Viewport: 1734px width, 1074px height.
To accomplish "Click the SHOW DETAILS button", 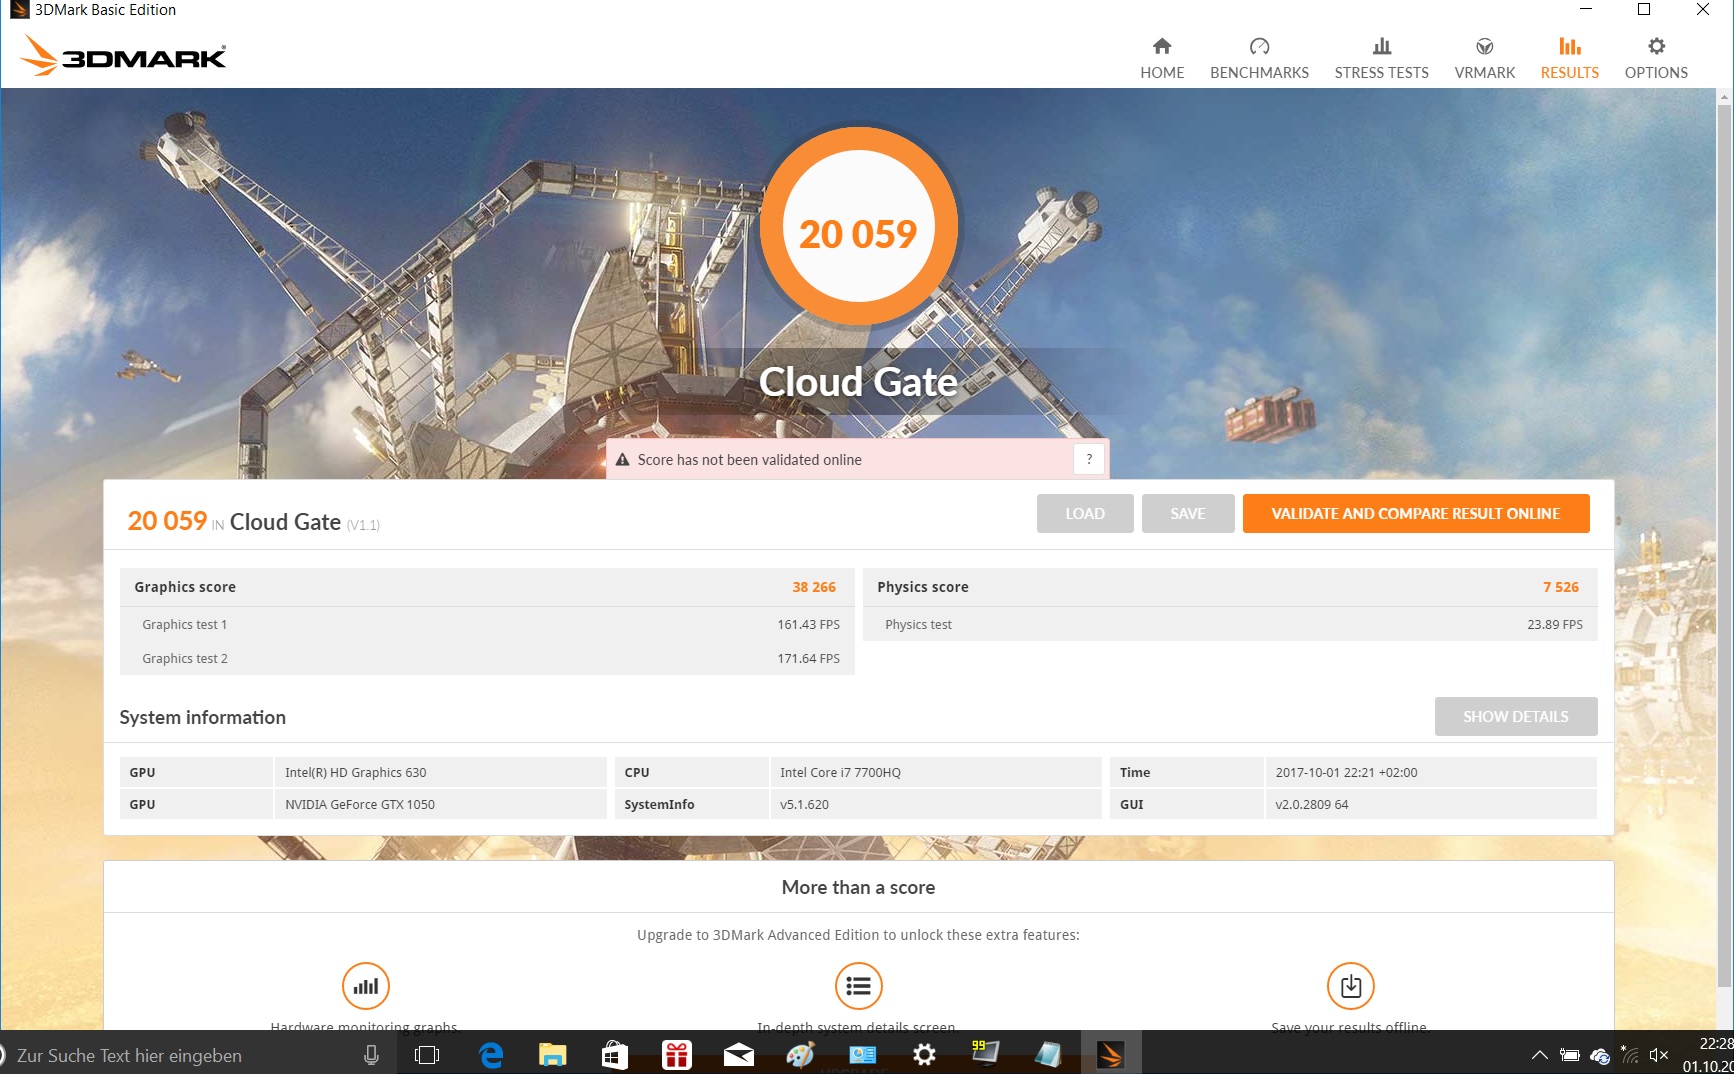I will coord(1516,716).
